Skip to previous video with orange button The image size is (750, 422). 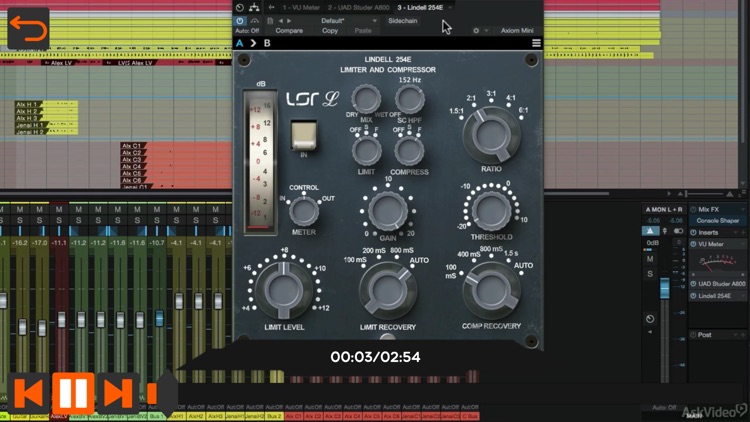(x=28, y=393)
